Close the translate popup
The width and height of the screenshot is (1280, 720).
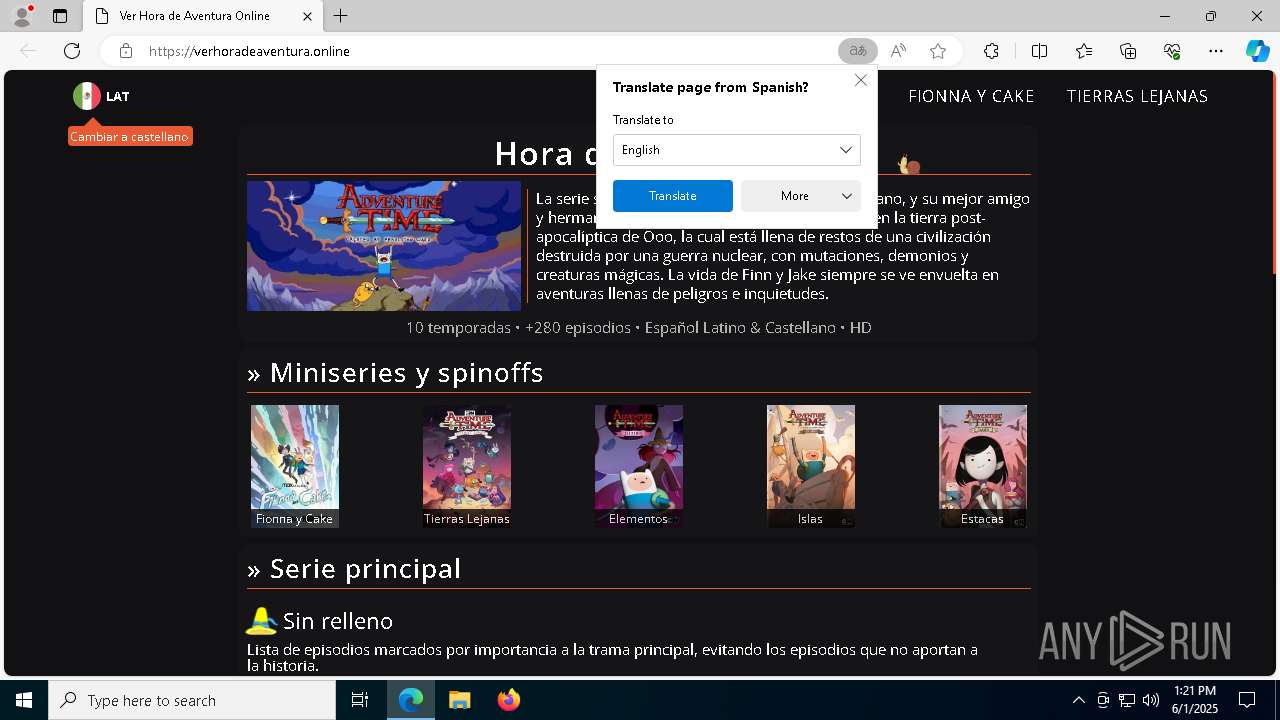point(861,80)
